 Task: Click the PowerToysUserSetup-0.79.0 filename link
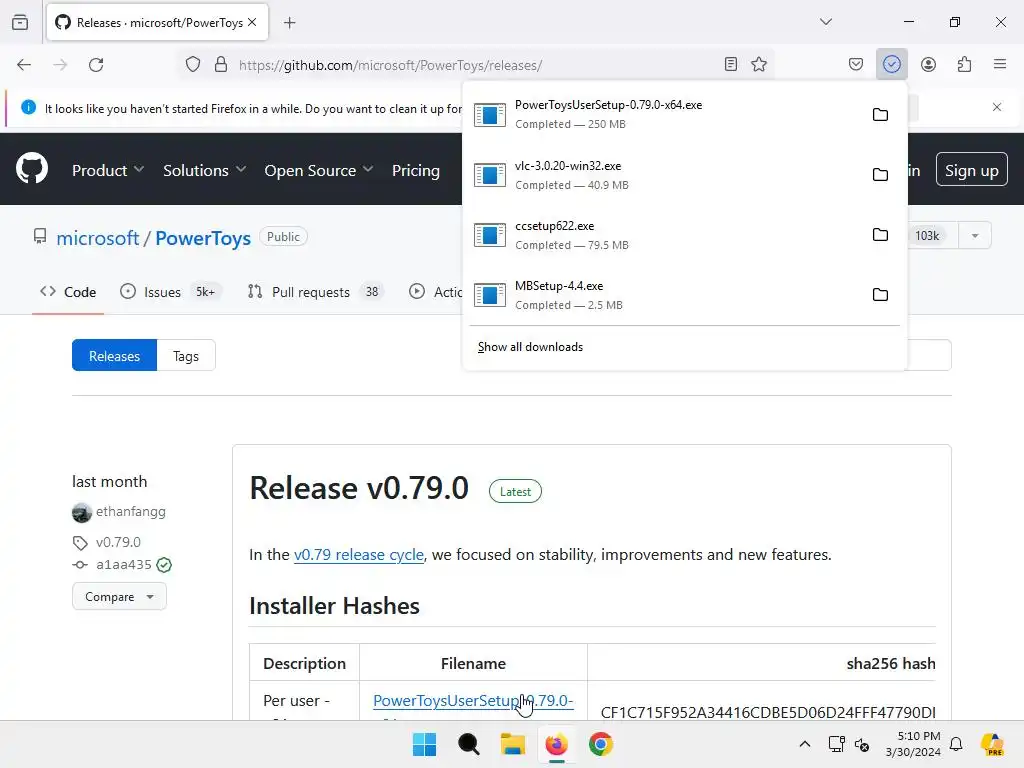tap(473, 701)
